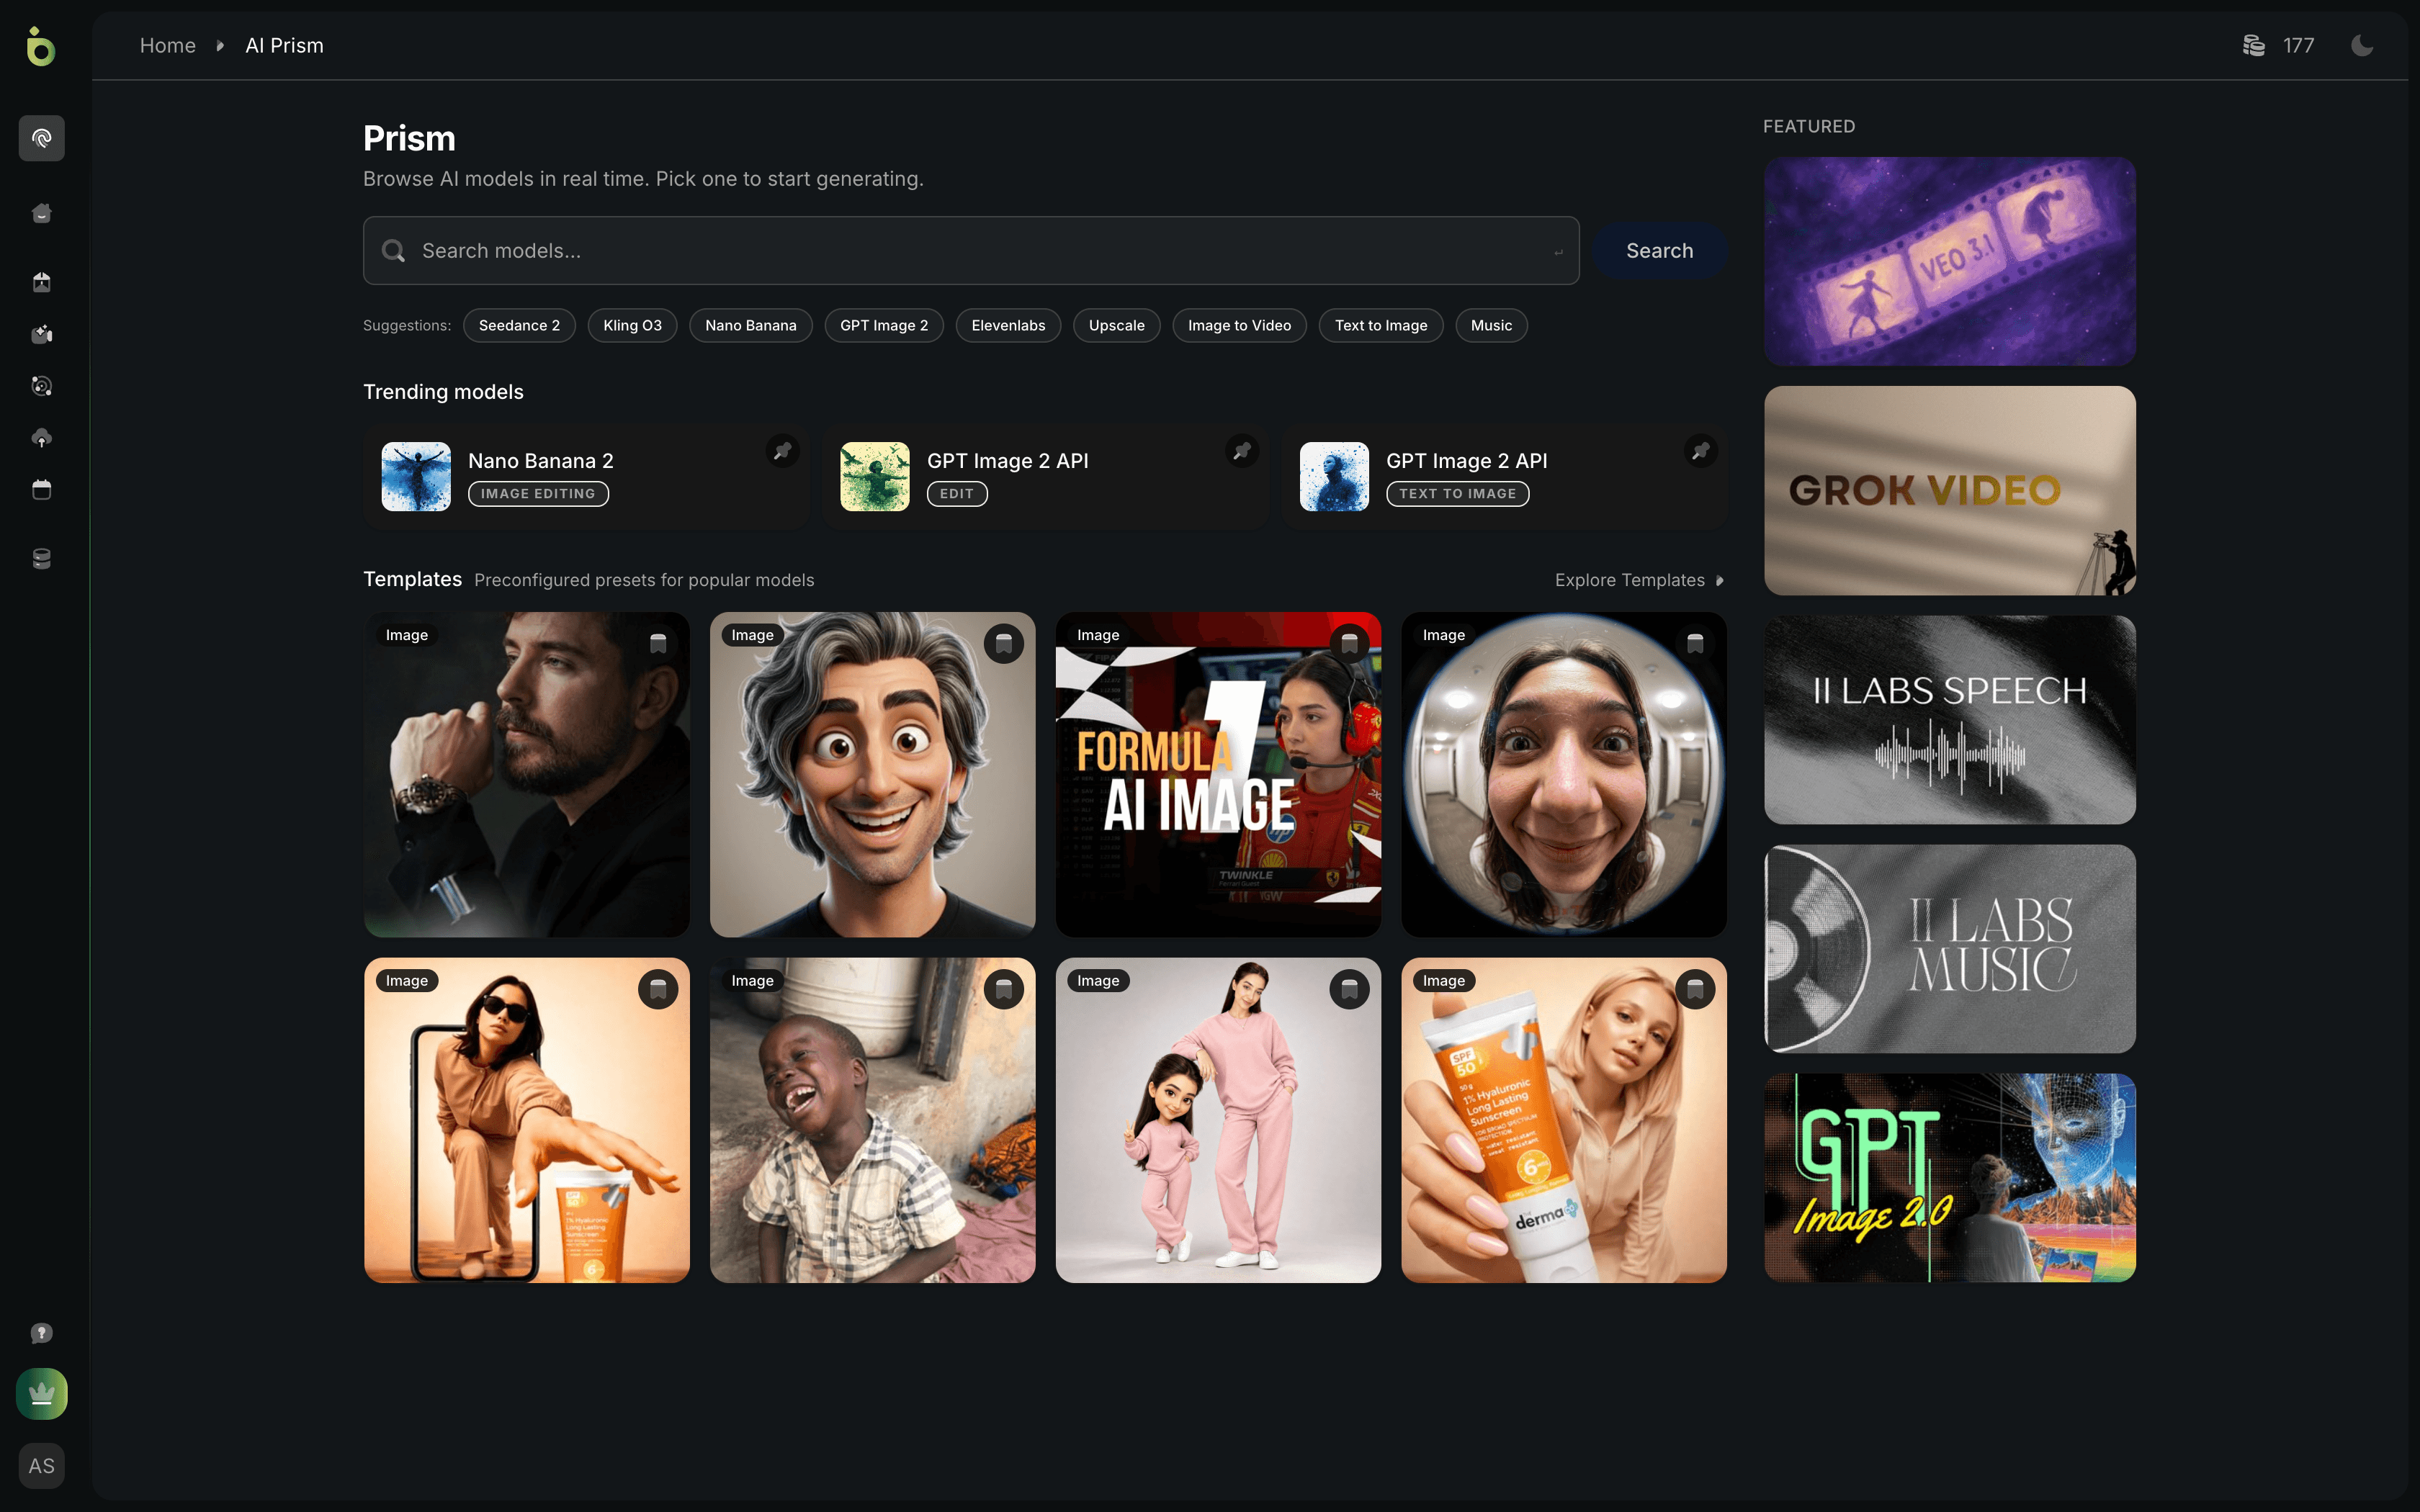
Task: Click the green app logo in the sidebar
Action: point(40,46)
